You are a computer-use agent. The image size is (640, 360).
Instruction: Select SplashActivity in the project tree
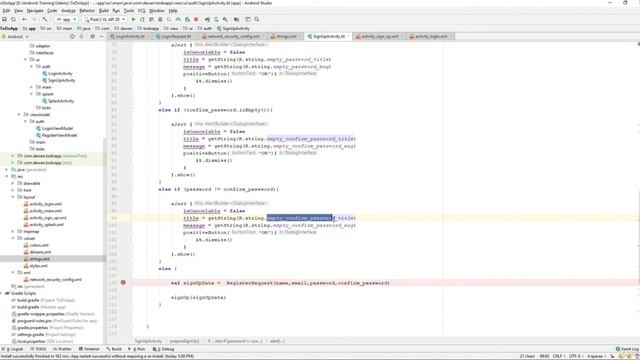58,101
